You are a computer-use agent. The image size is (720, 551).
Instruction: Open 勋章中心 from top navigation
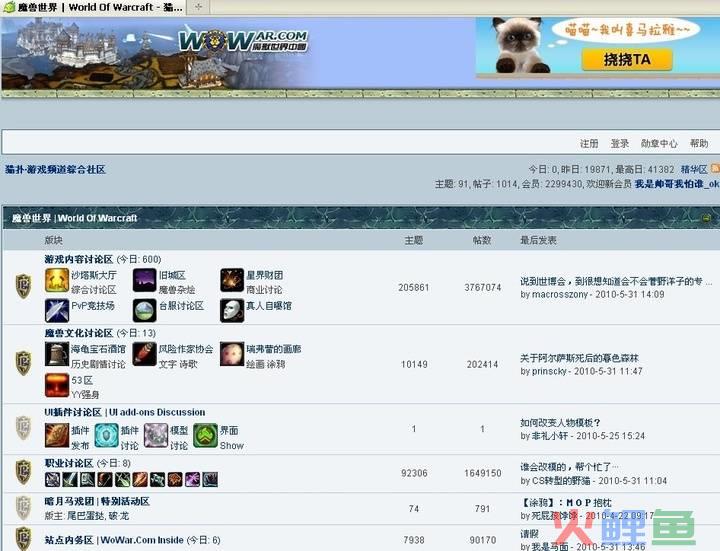pos(659,144)
